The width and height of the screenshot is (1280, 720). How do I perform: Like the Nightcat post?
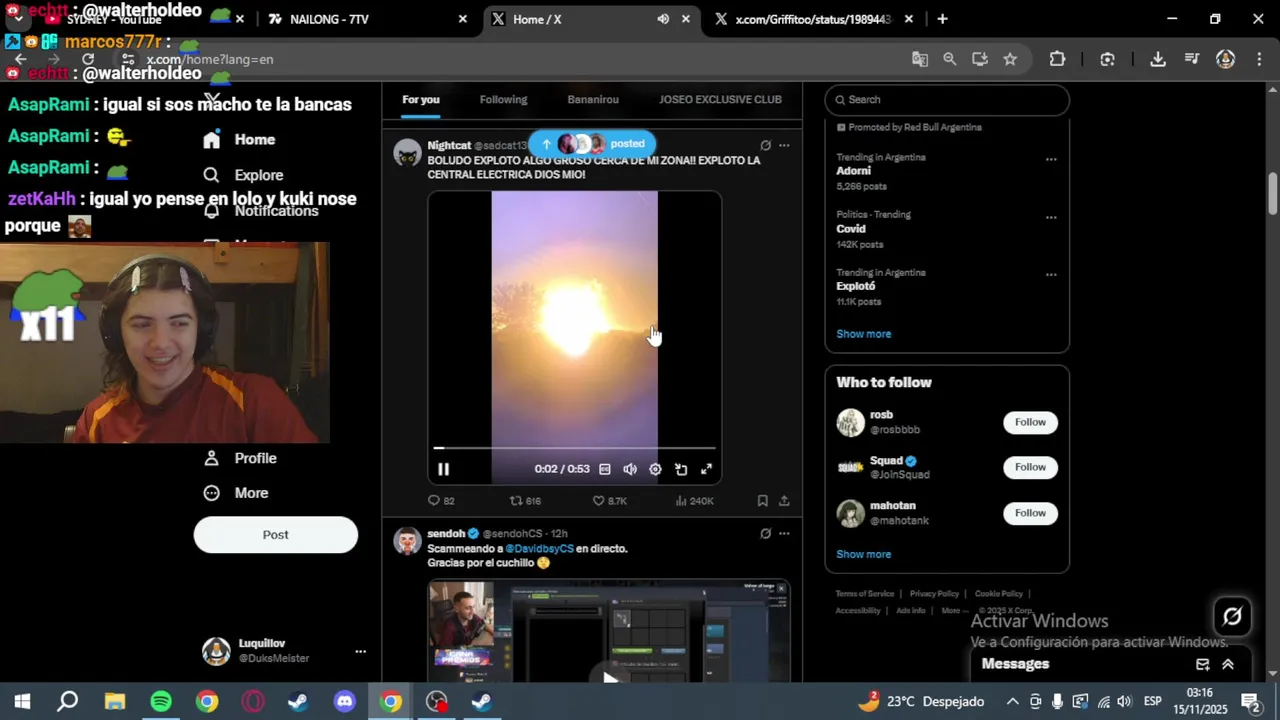coord(609,500)
